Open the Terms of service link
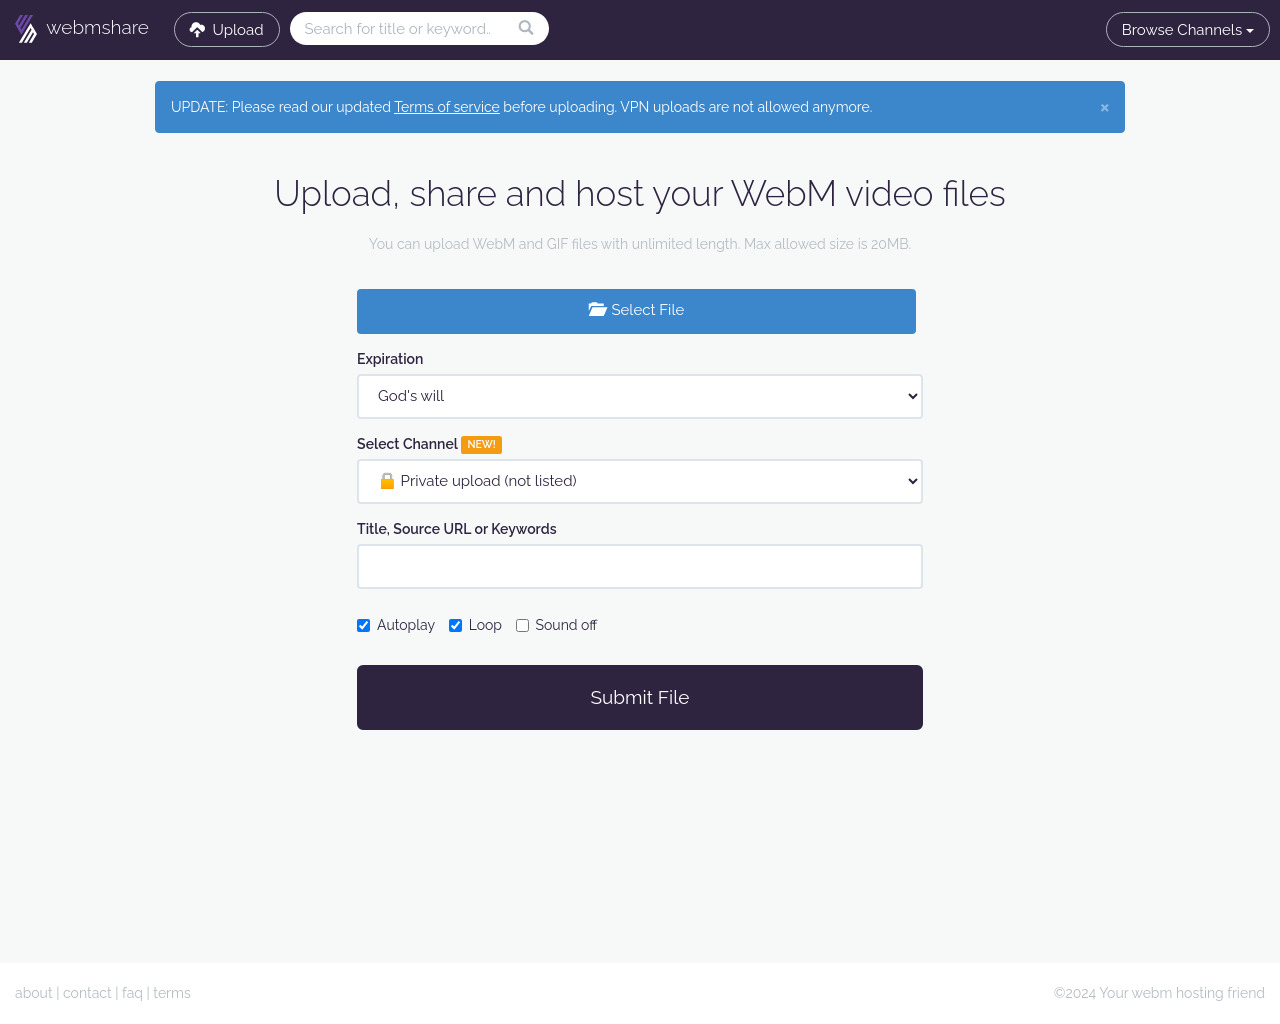 coord(447,107)
